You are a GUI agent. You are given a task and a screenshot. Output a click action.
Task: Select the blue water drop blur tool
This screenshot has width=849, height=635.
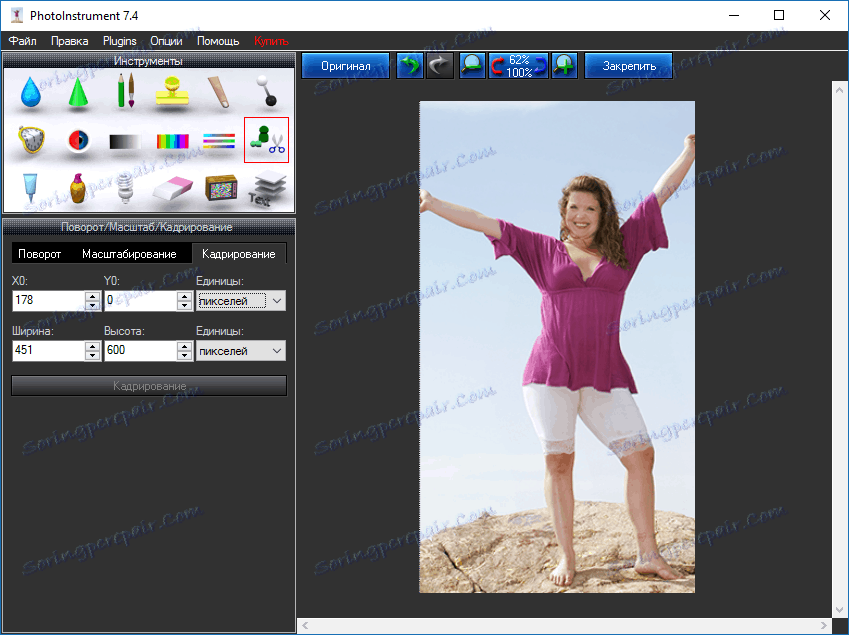[x=32, y=93]
